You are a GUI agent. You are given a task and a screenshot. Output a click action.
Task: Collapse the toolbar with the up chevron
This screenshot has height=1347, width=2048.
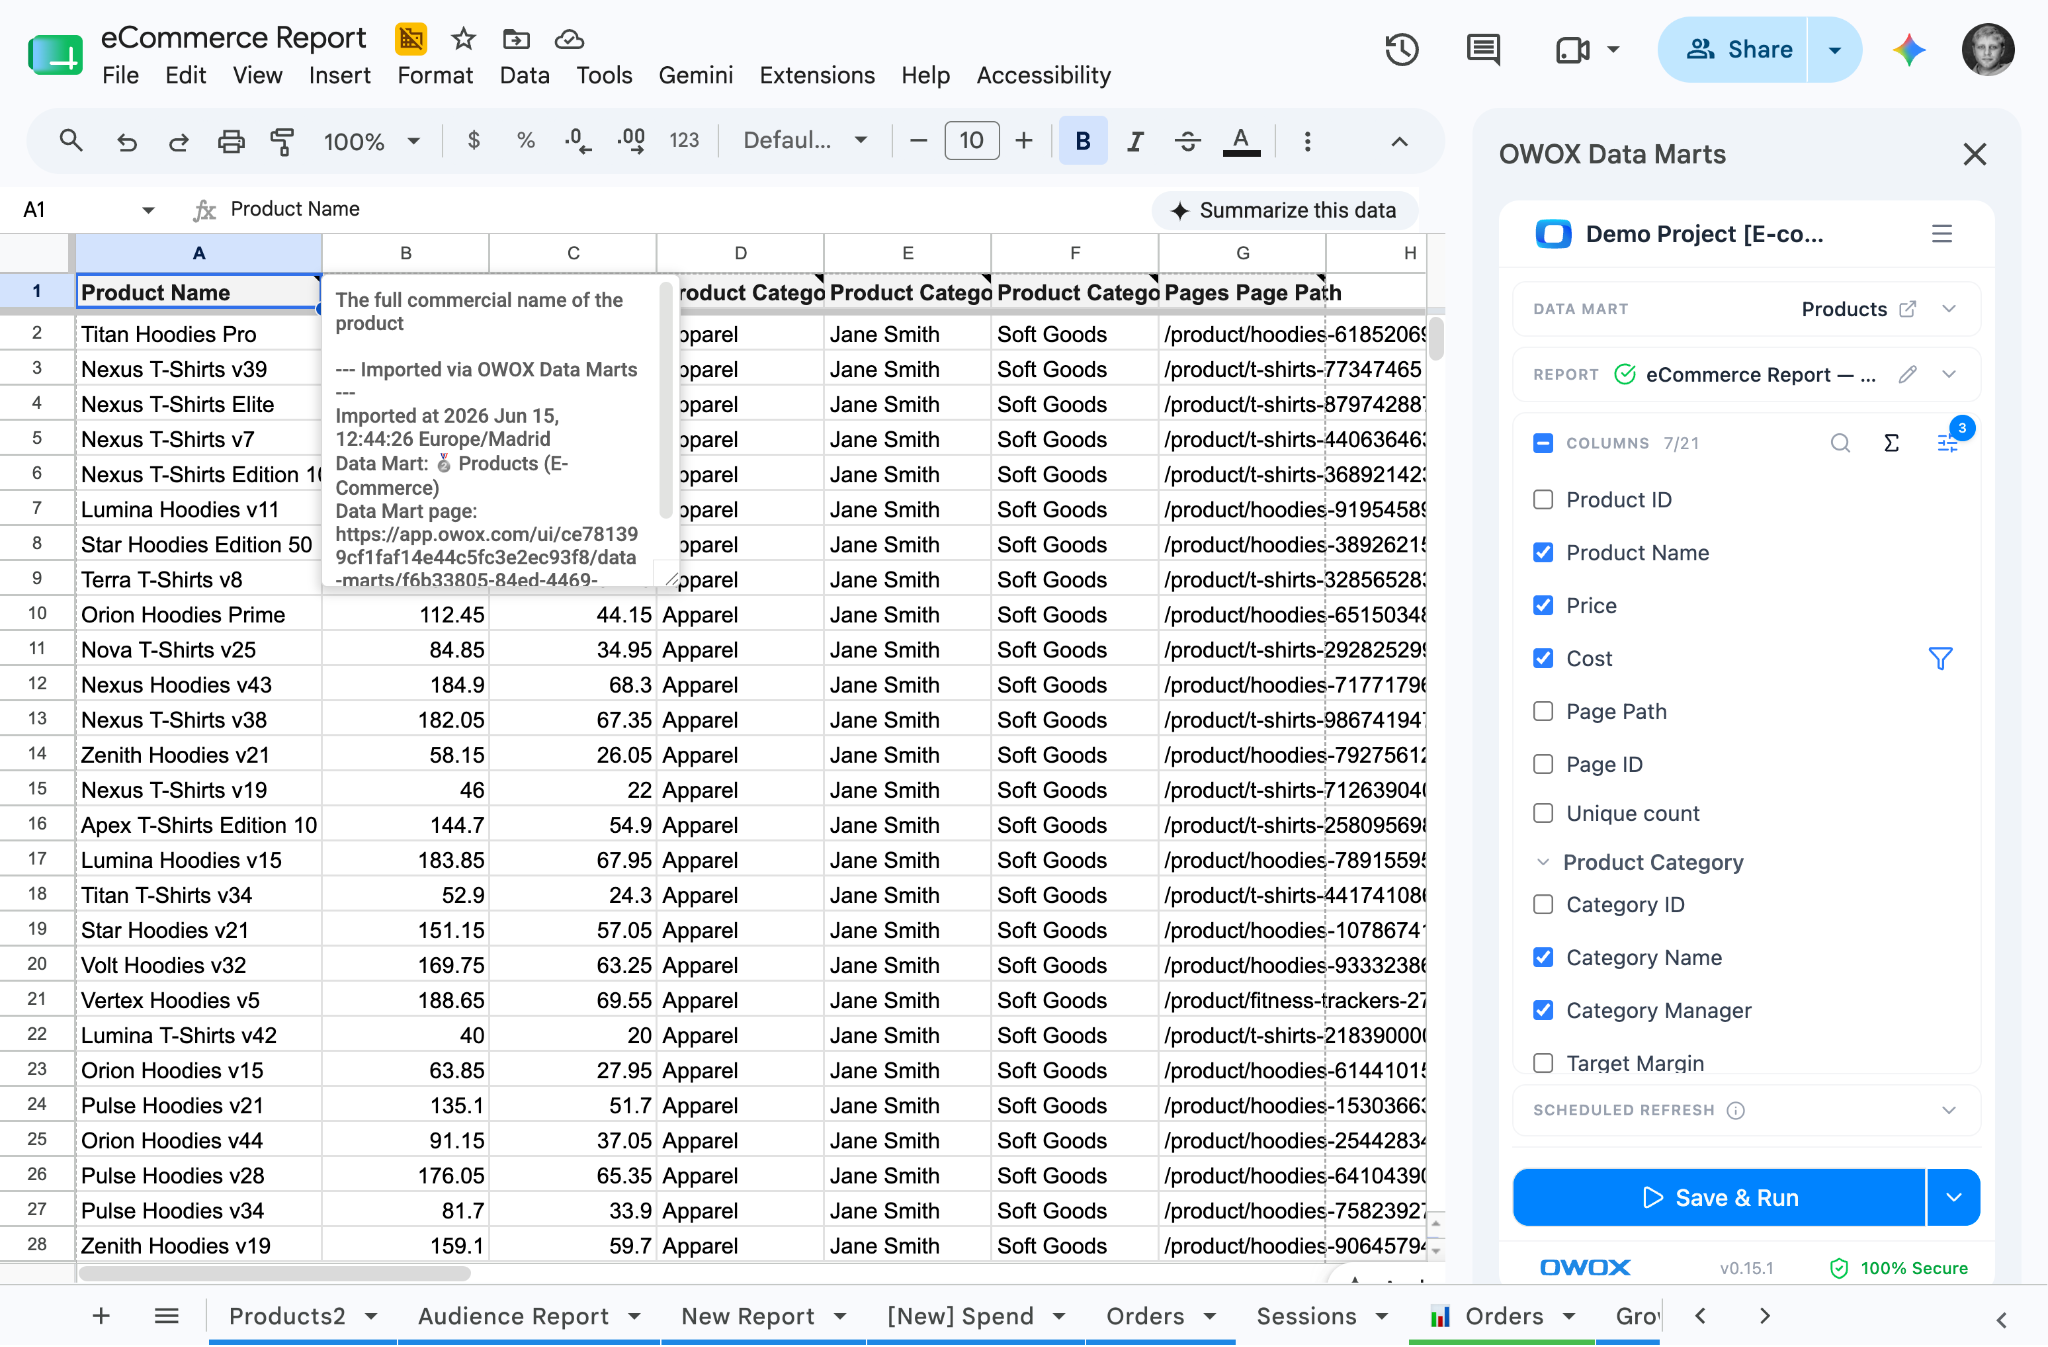point(1400,141)
